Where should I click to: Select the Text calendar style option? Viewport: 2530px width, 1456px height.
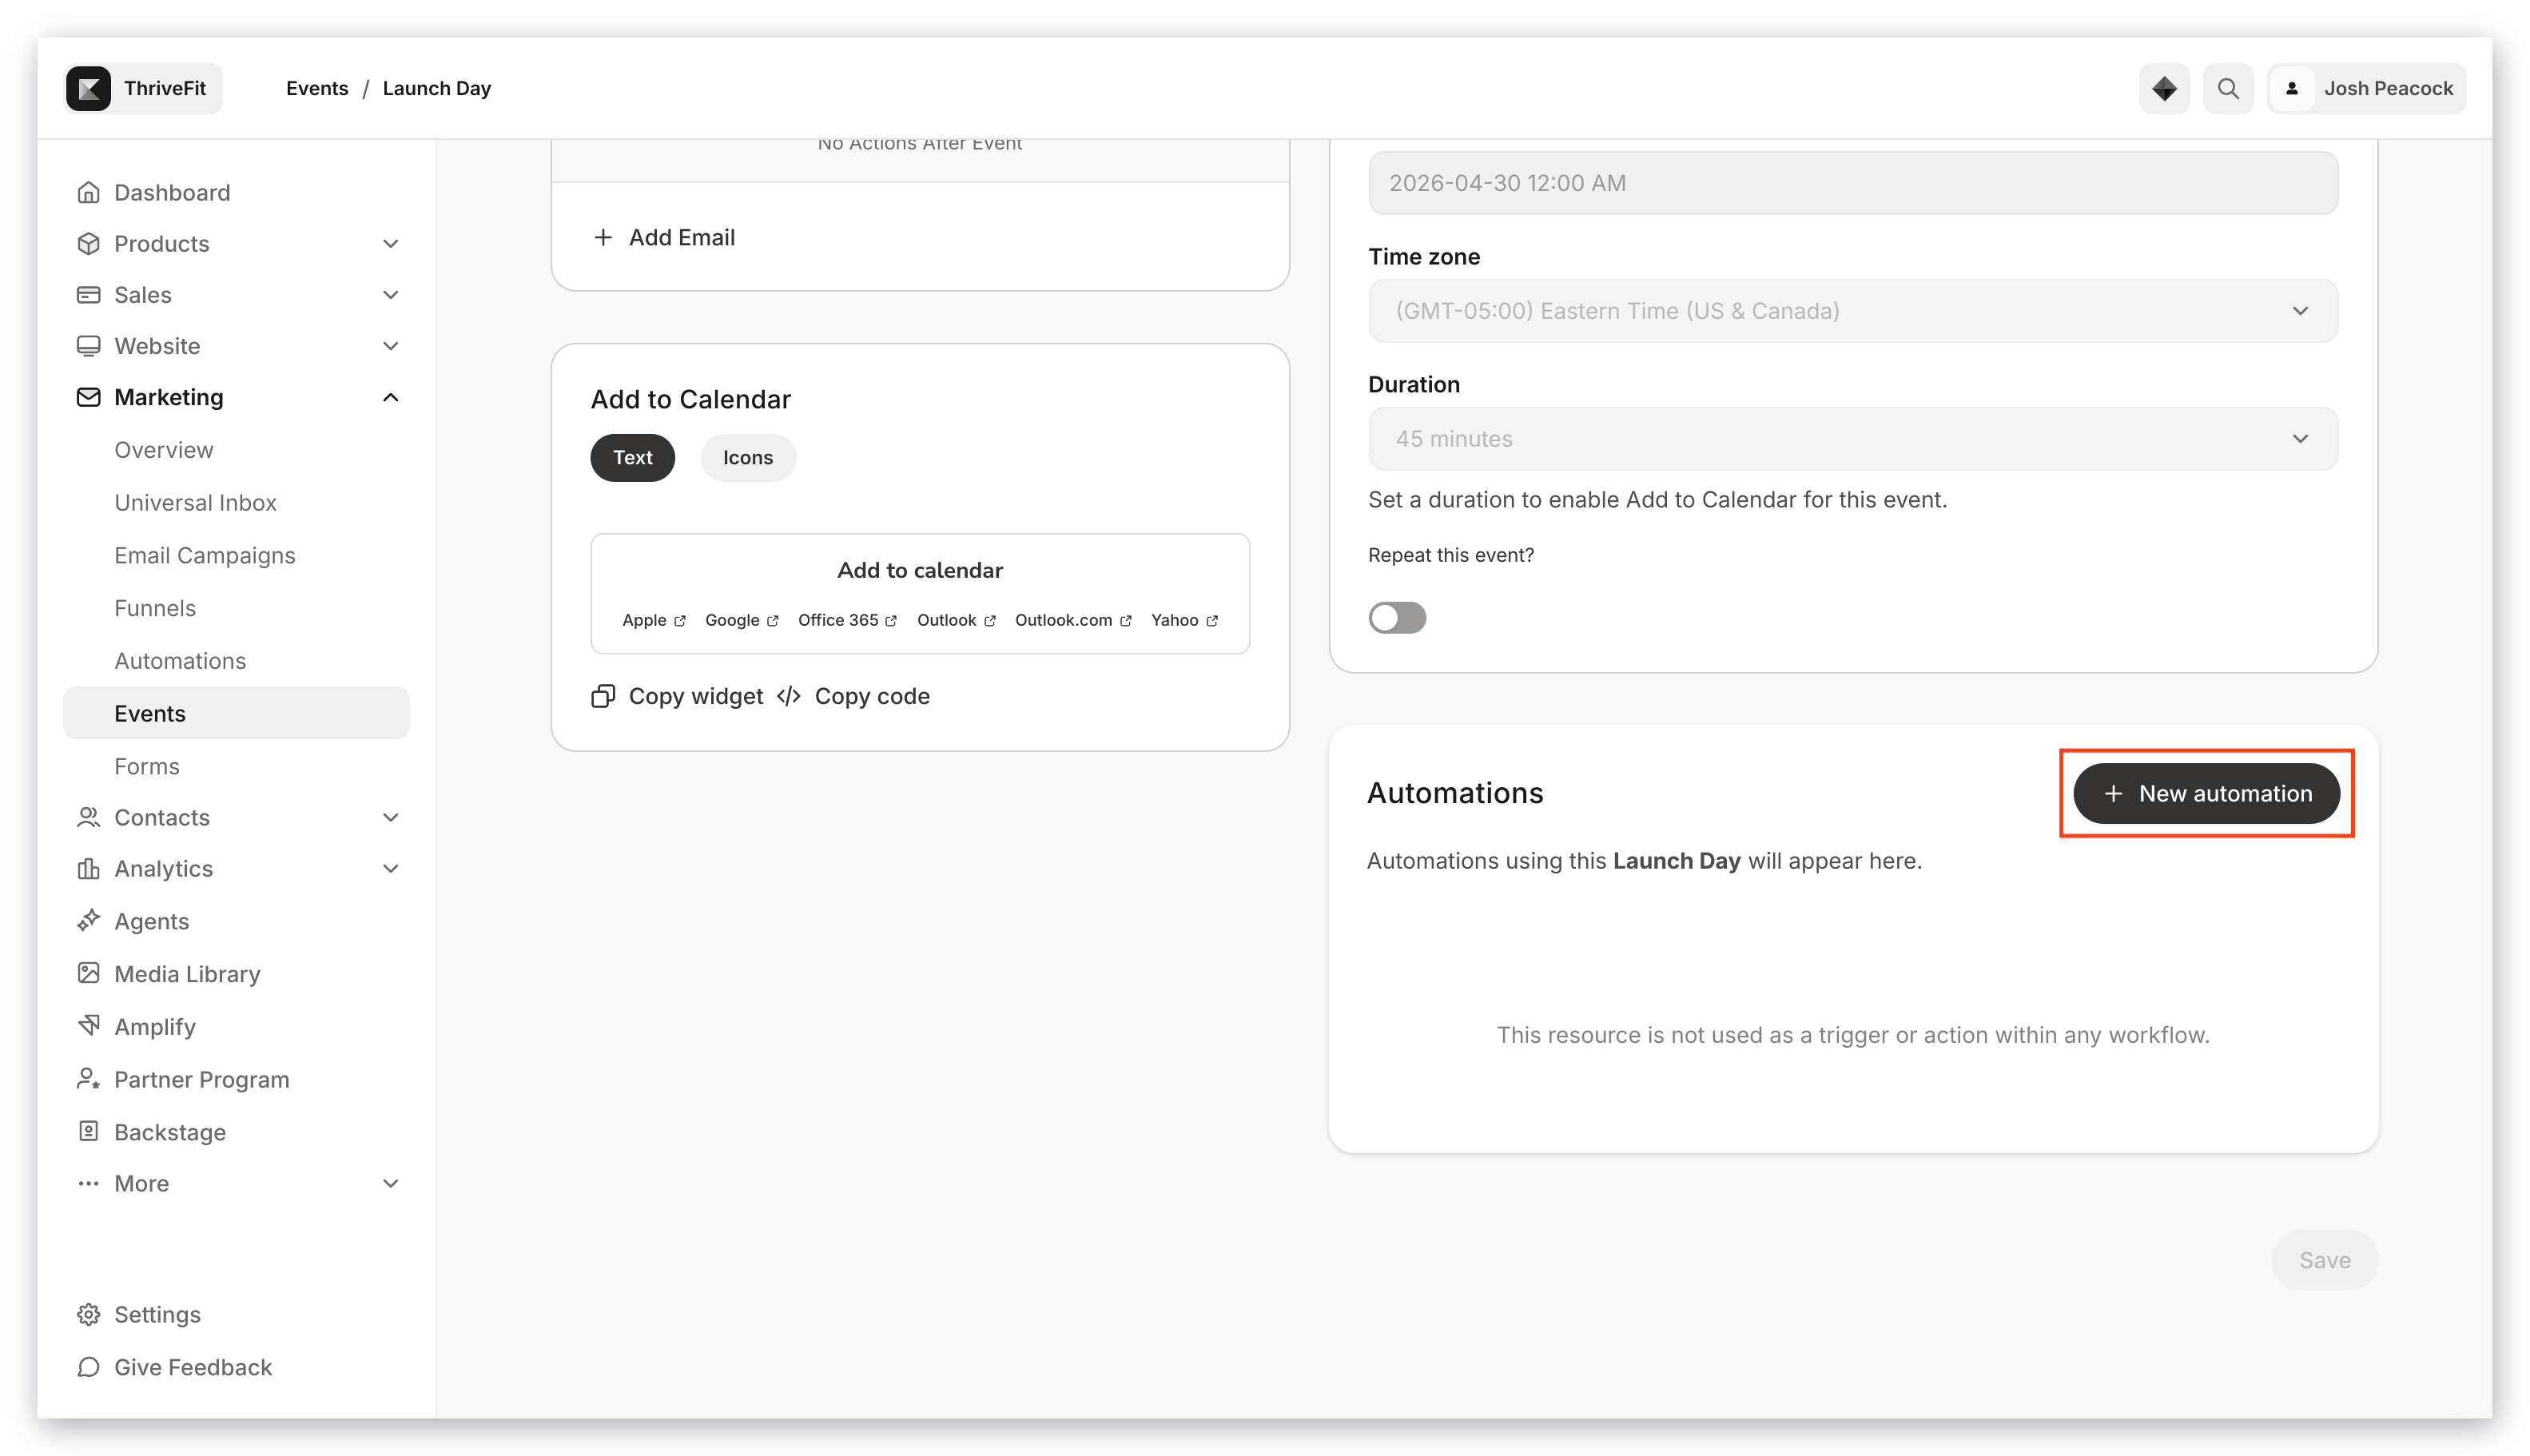[633, 457]
